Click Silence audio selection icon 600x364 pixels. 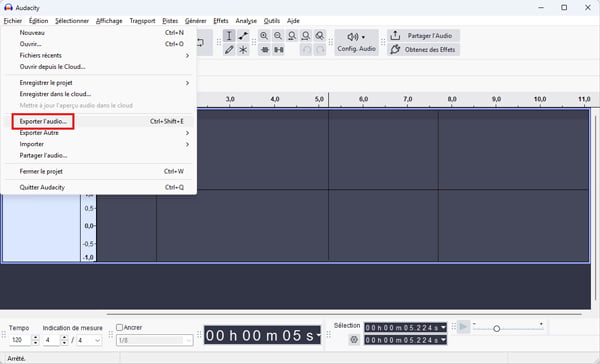279,50
